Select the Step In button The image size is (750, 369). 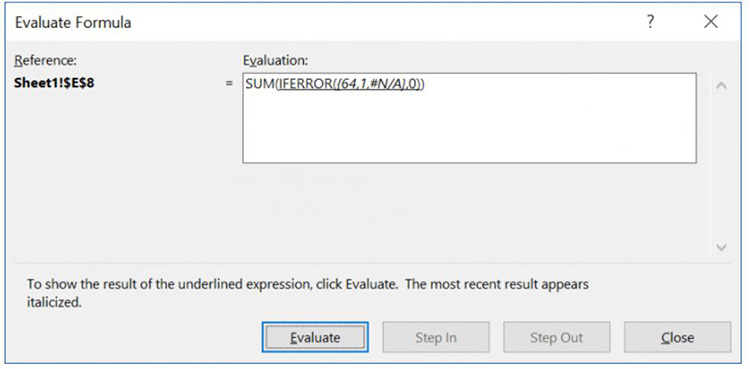coord(436,337)
